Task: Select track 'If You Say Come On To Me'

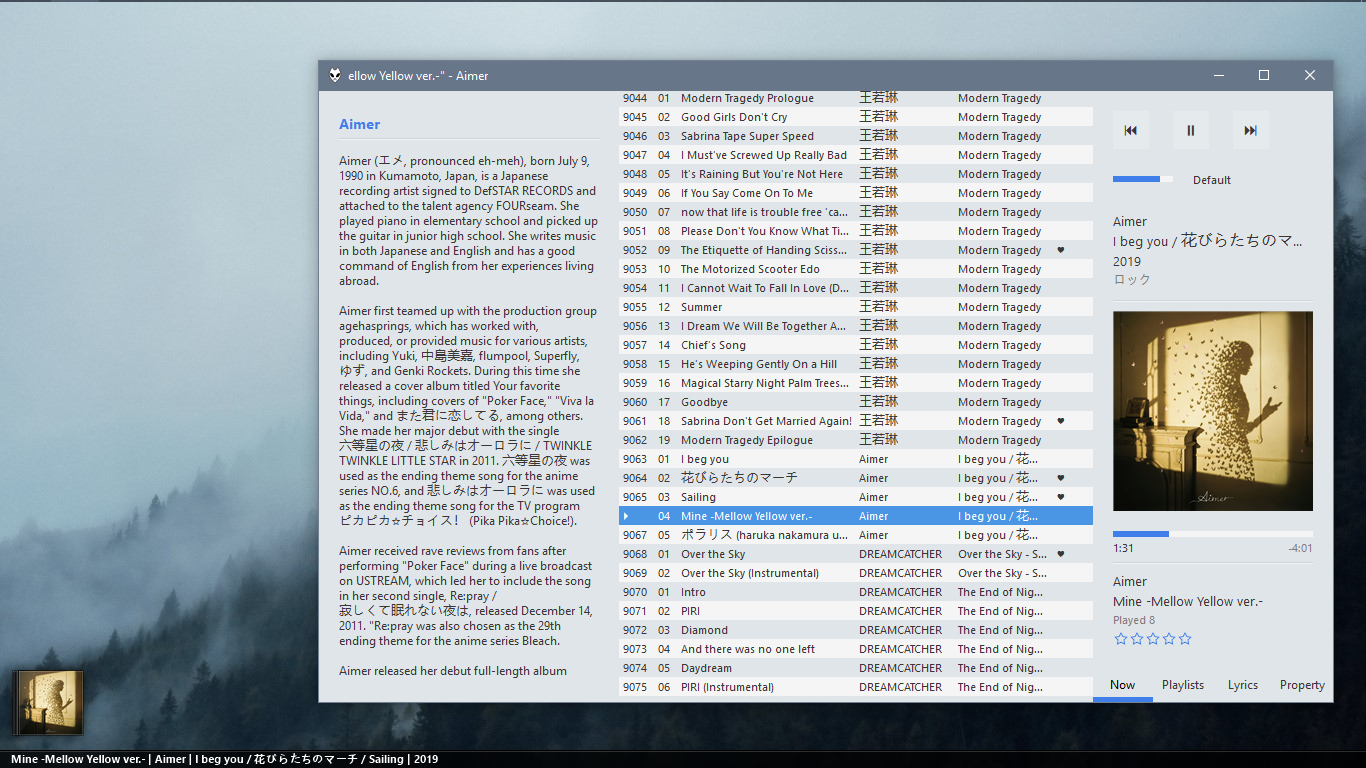Action: (856, 193)
